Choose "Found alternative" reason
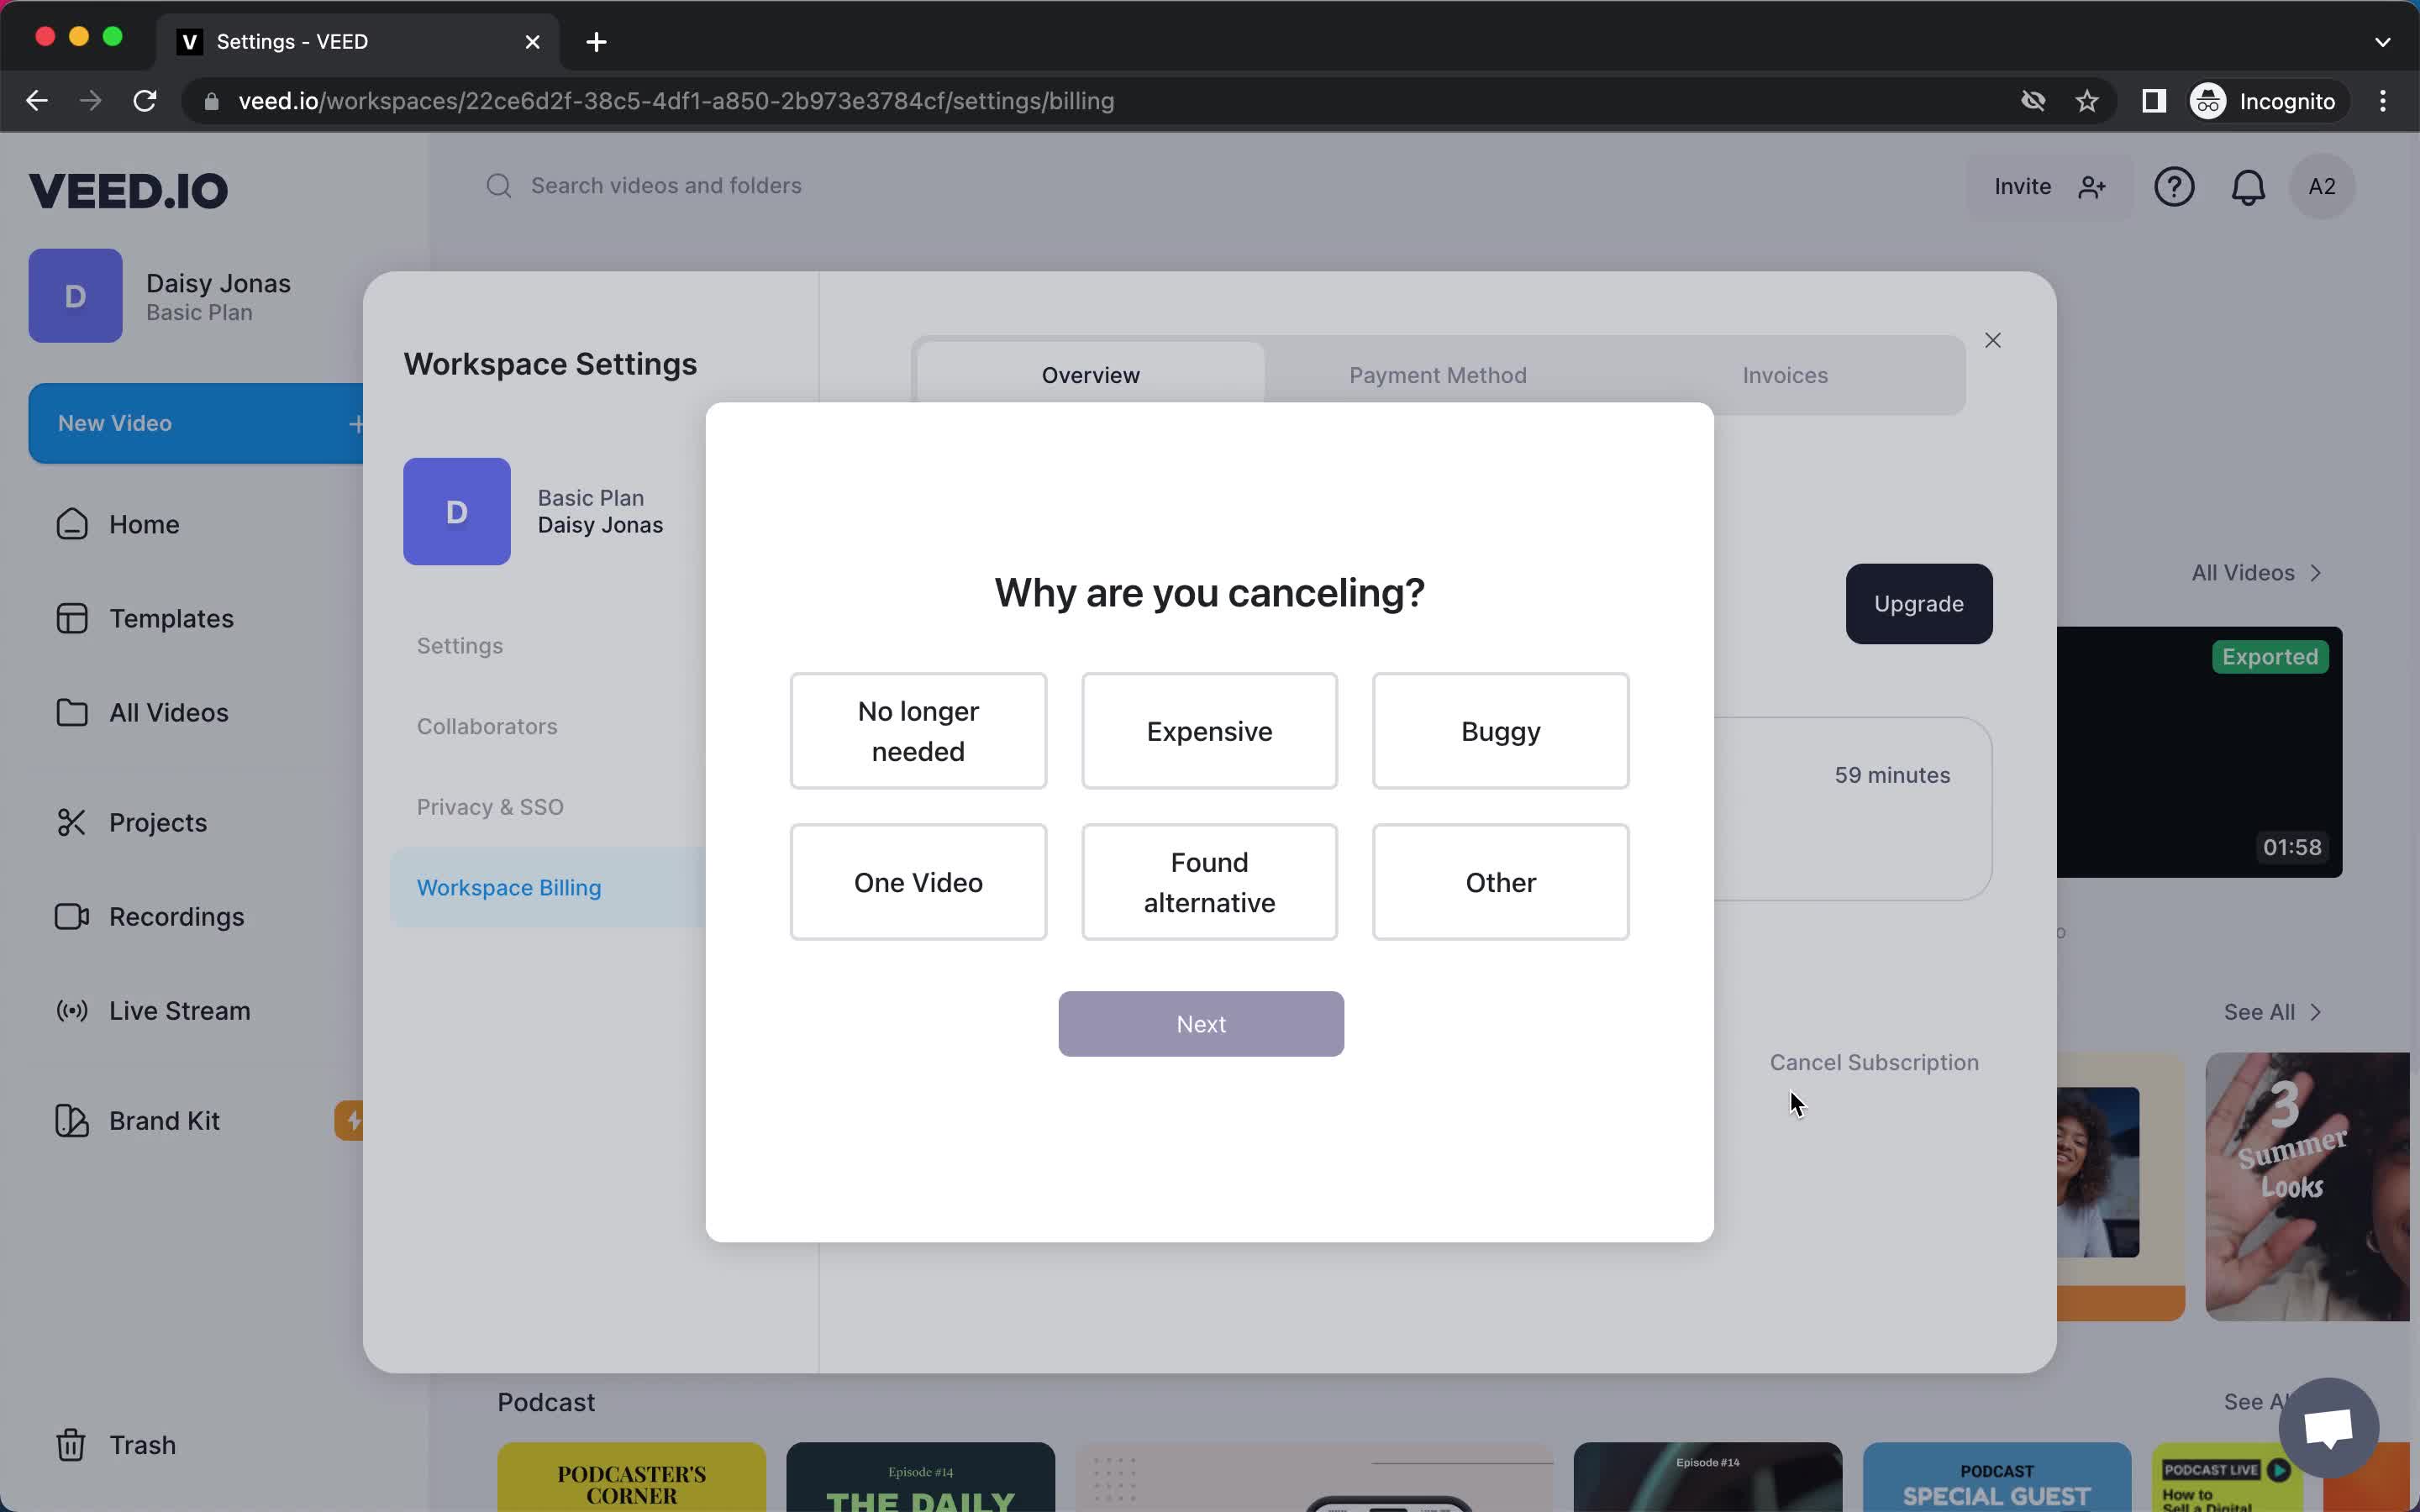Image resolution: width=2420 pixels, height=1512 pixels. 1209,882
